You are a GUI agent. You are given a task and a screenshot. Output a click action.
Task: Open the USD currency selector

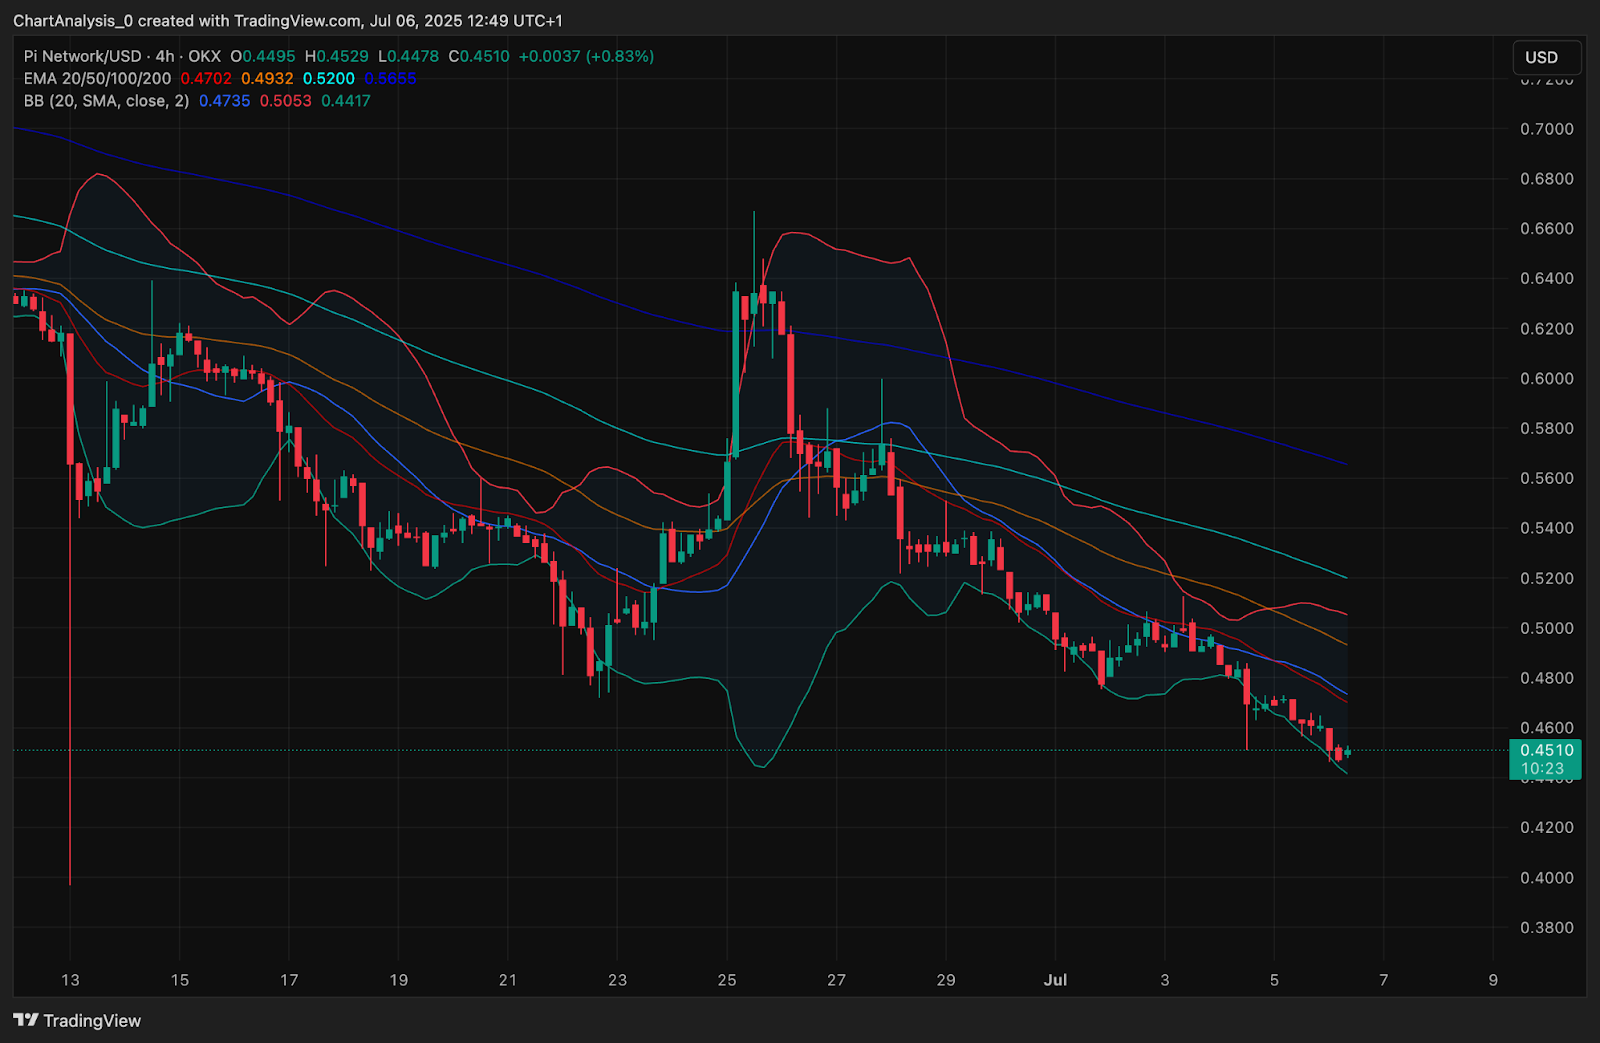tap(1545, 57)
